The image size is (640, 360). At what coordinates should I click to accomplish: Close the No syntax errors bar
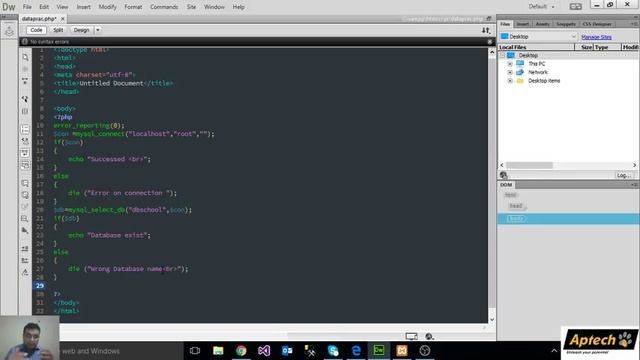[490, 42]
